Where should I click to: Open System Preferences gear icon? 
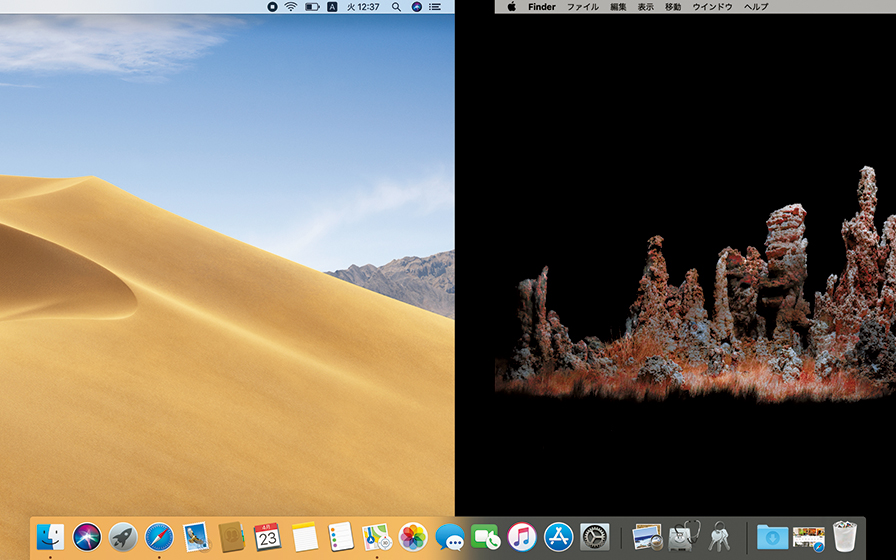click(x=595, y=537)
